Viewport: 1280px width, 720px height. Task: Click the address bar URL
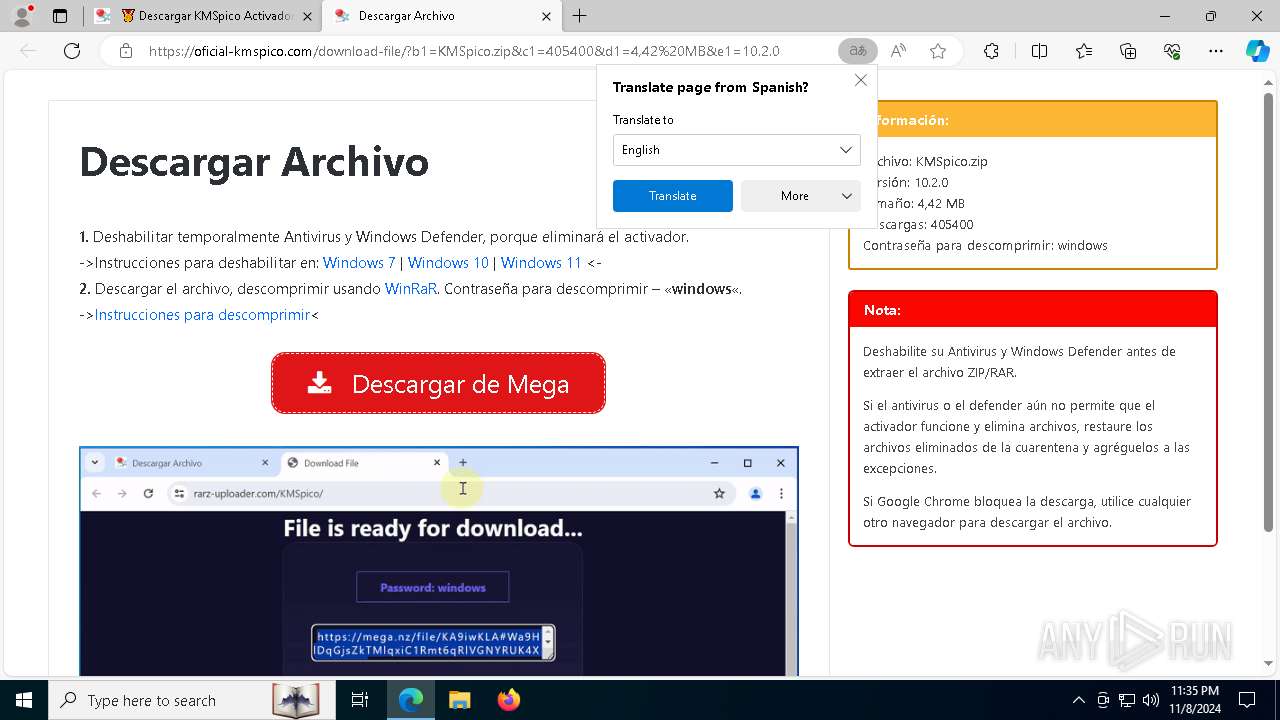point(464,51)
